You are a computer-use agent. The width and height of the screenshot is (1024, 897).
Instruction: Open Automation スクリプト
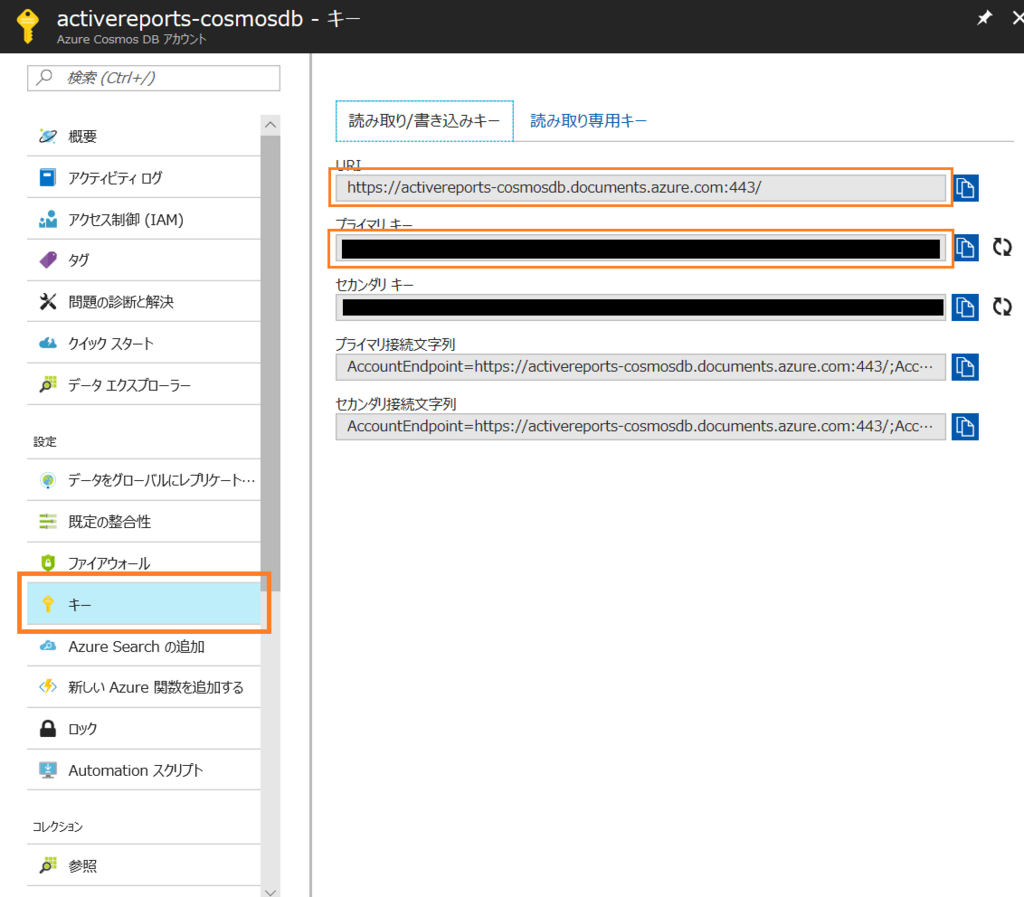[x=144, y=770]
